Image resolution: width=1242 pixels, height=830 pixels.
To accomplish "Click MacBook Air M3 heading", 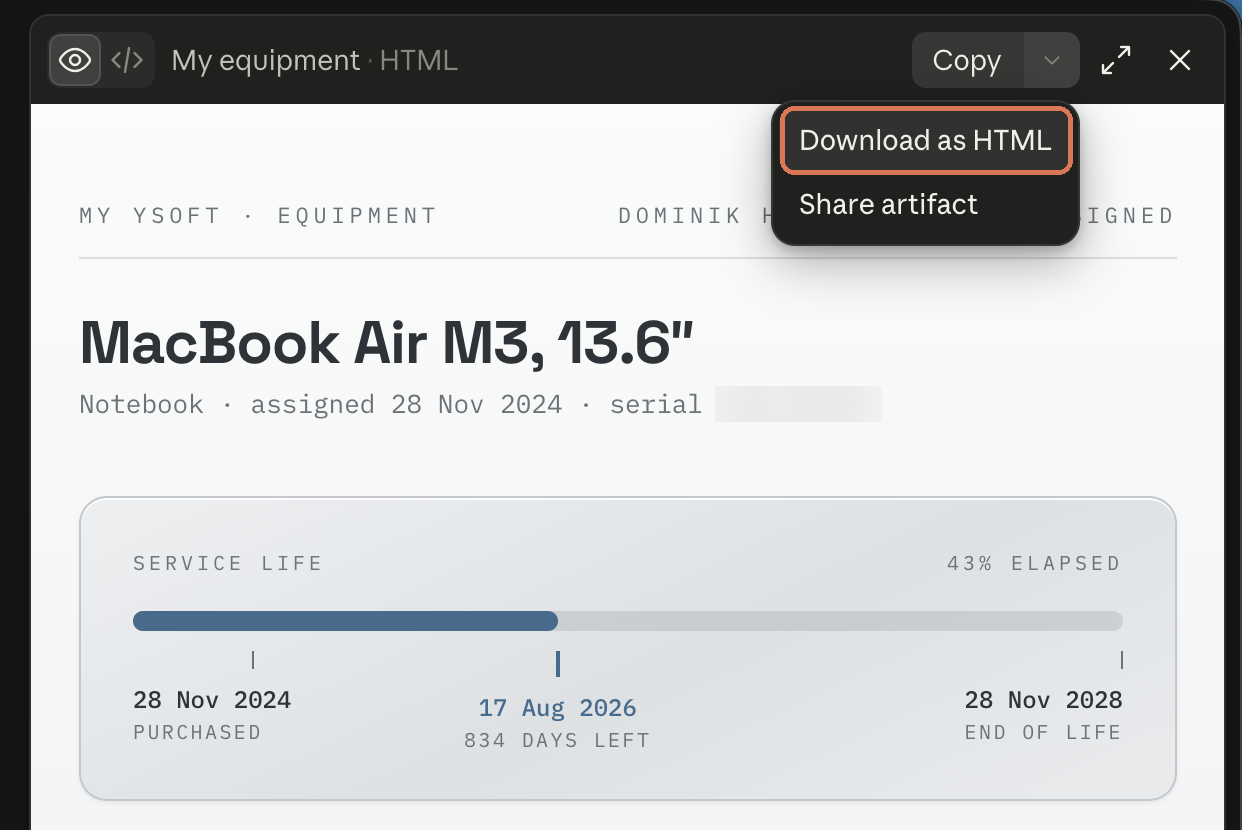I will (x=385, y=342).
